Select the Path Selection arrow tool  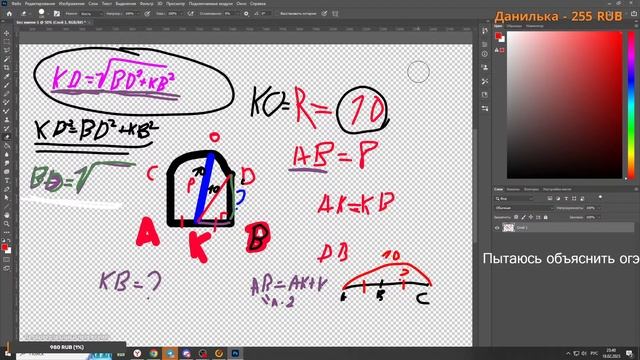7,198
